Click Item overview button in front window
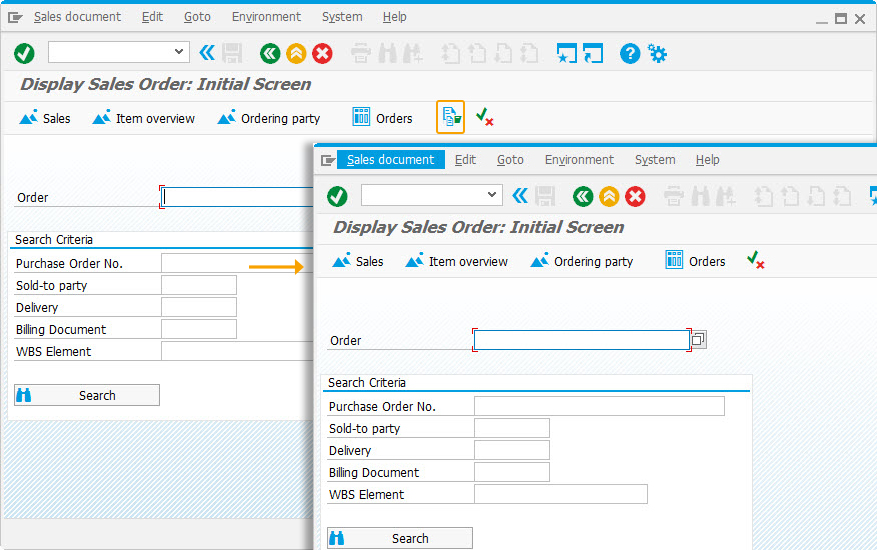The width and height of the screenshot is (877, 550). (x=457, y=261)
